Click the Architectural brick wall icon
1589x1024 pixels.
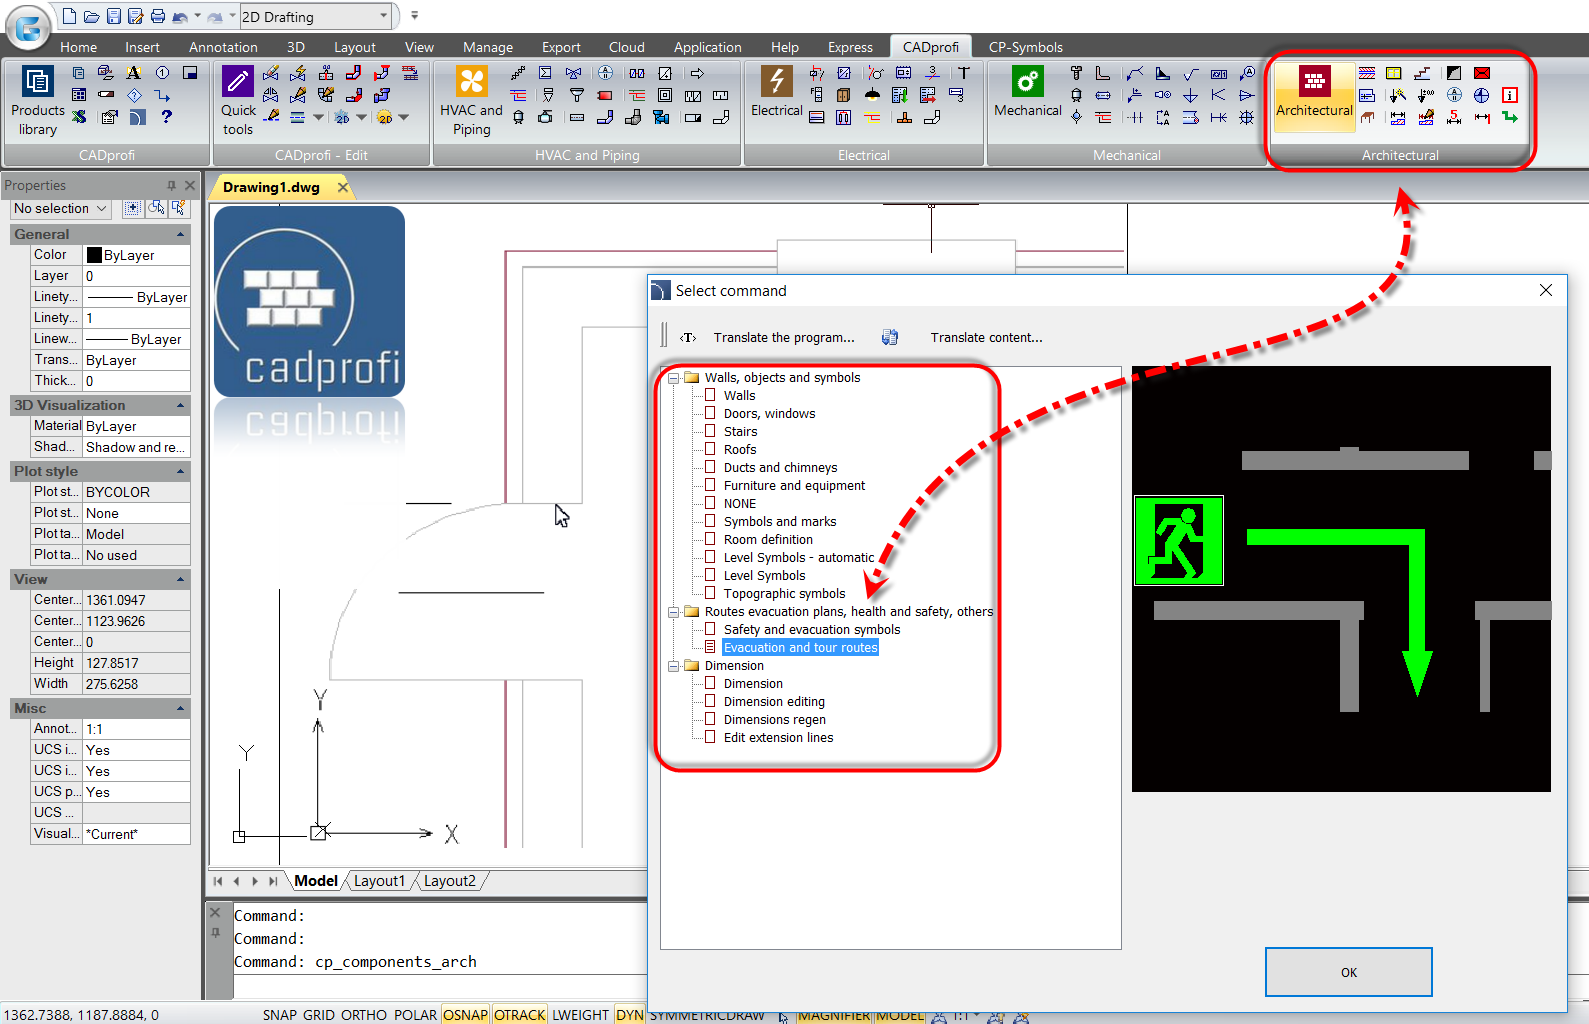pos(1314,81)
